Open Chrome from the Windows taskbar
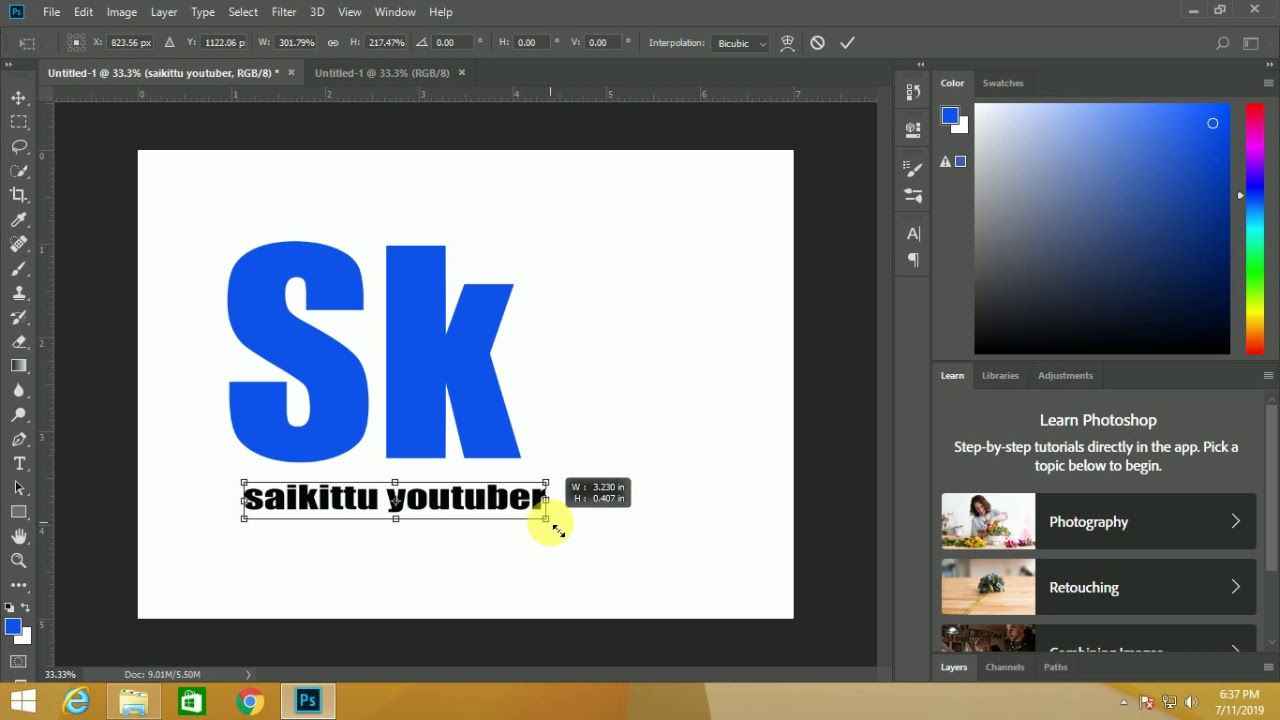This screenshot has height=720, width=1280. point(250,702)
